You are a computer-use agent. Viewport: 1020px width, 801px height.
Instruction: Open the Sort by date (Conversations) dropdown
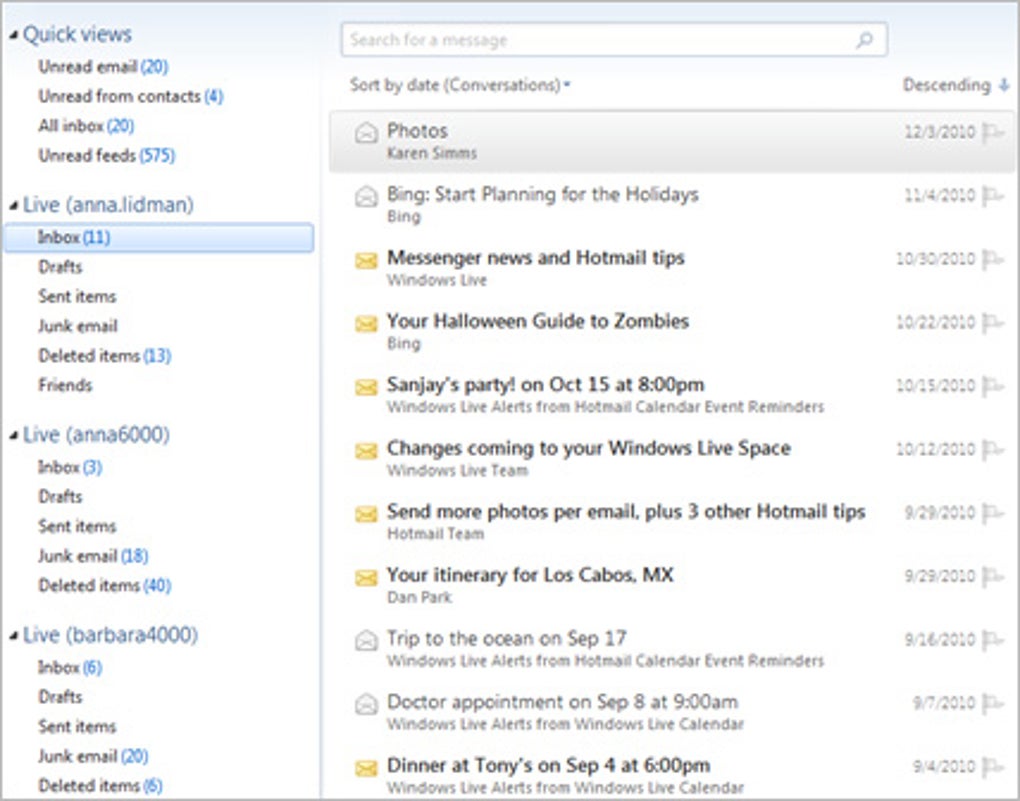point(460,86)
